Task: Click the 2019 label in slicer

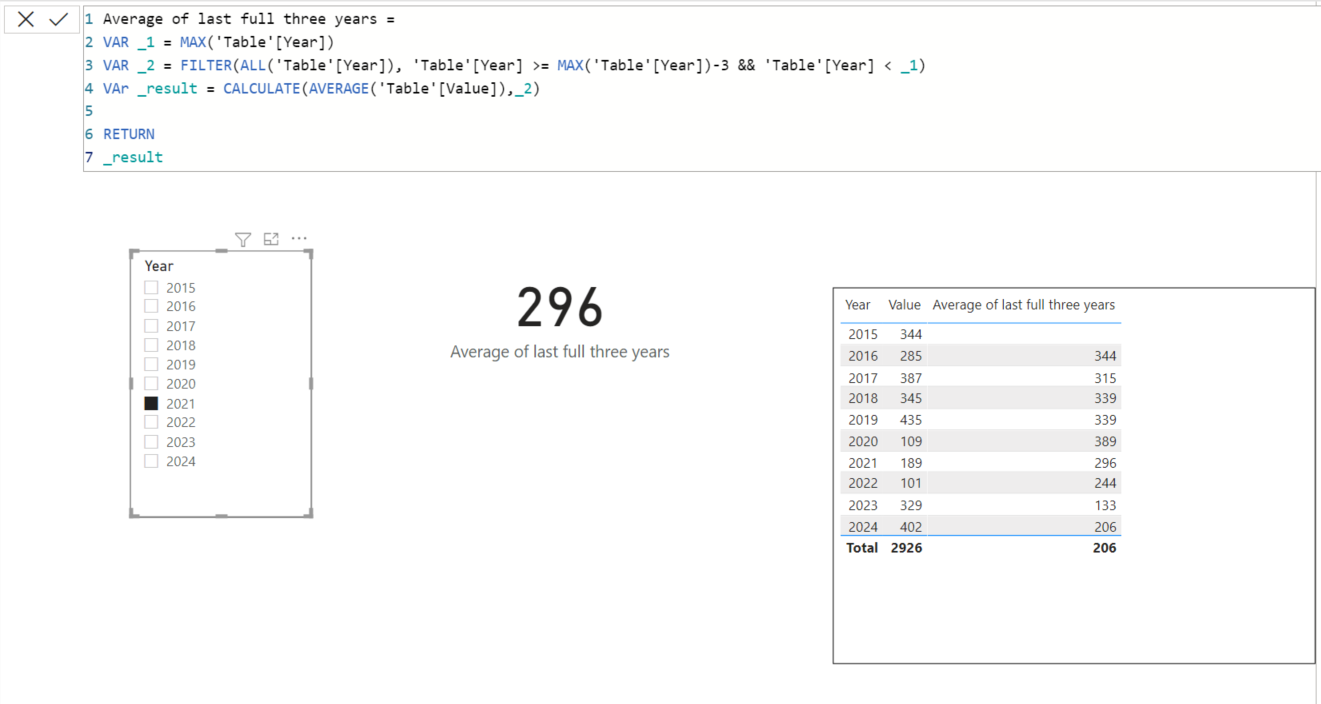Action: 181,364
